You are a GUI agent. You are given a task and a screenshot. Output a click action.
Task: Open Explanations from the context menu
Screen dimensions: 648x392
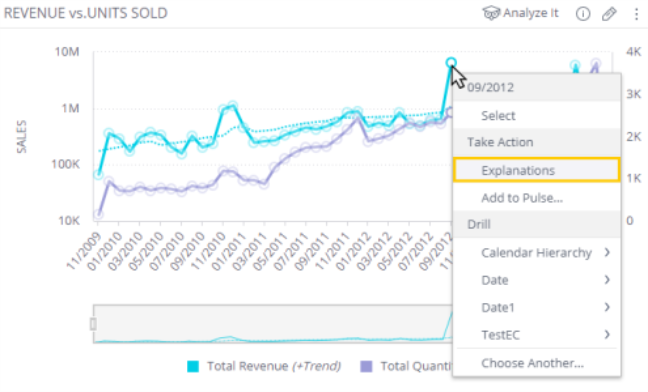536,170
